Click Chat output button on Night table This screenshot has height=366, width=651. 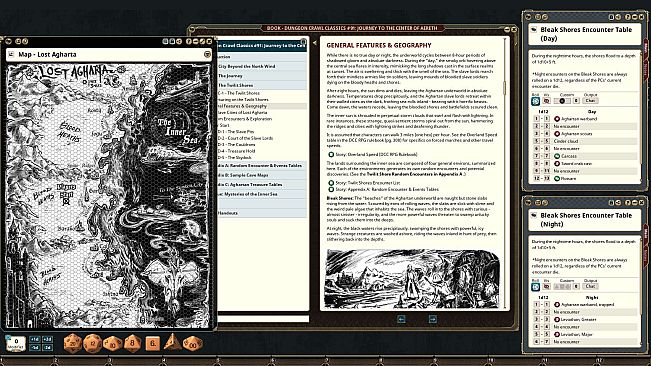pyautogui.click(x=590, y=286)
